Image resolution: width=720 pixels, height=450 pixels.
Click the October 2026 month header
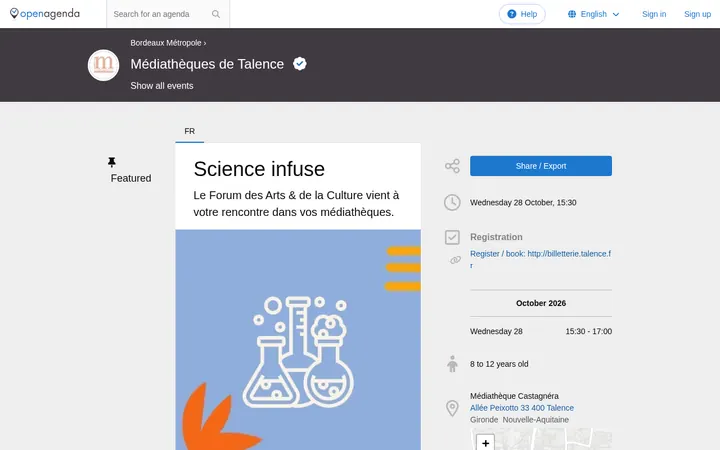[541, 303]
